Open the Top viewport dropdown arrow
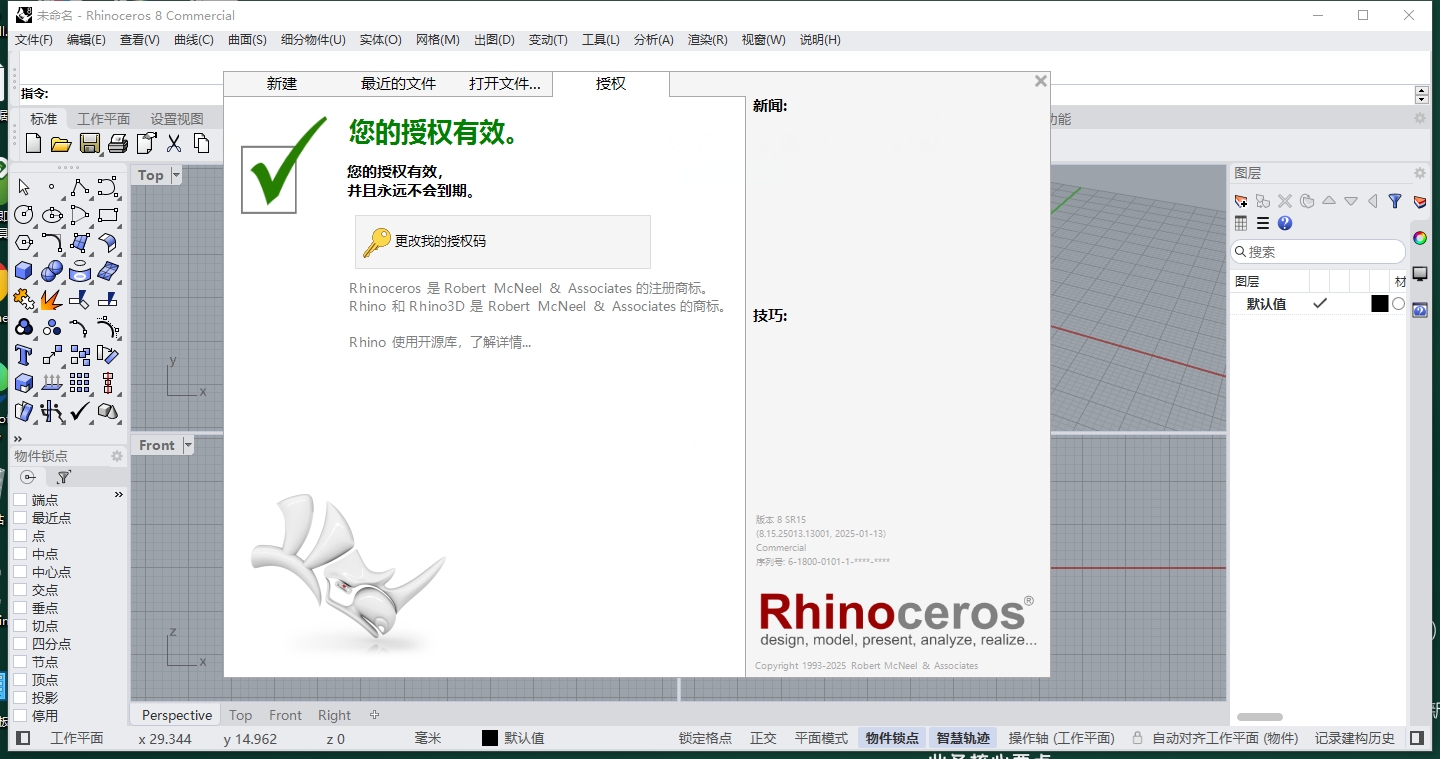 click(x=176, y=175)
